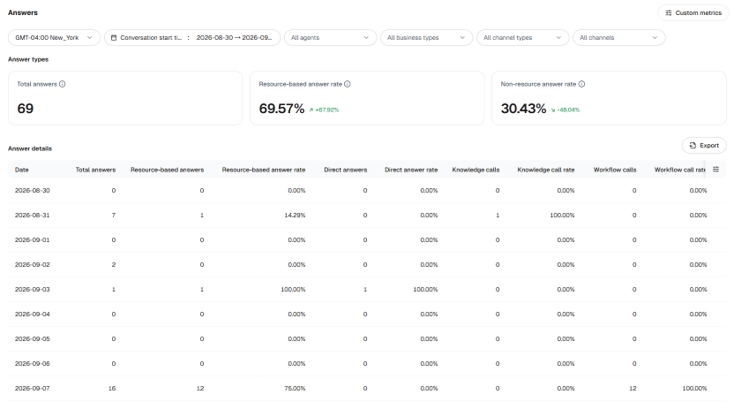Click the Resource-based answers column header

tap(167, 170)
